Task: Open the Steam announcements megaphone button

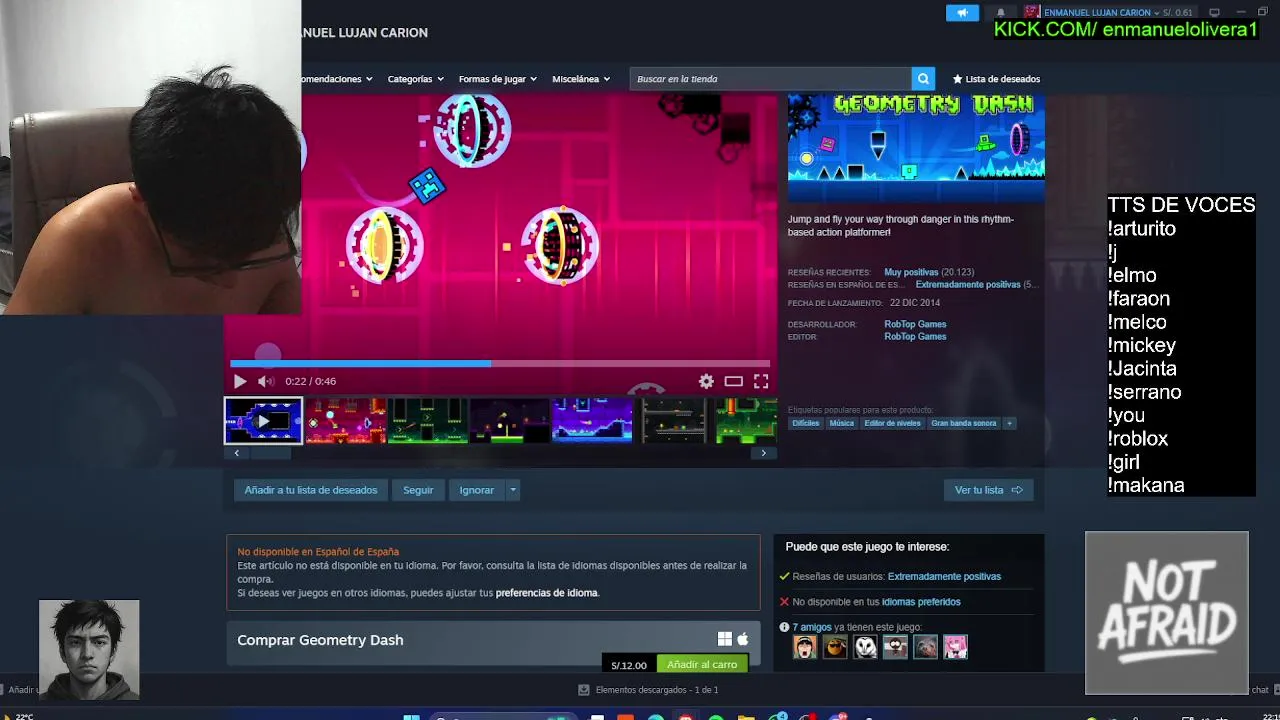Action: (x=962, y=13)
